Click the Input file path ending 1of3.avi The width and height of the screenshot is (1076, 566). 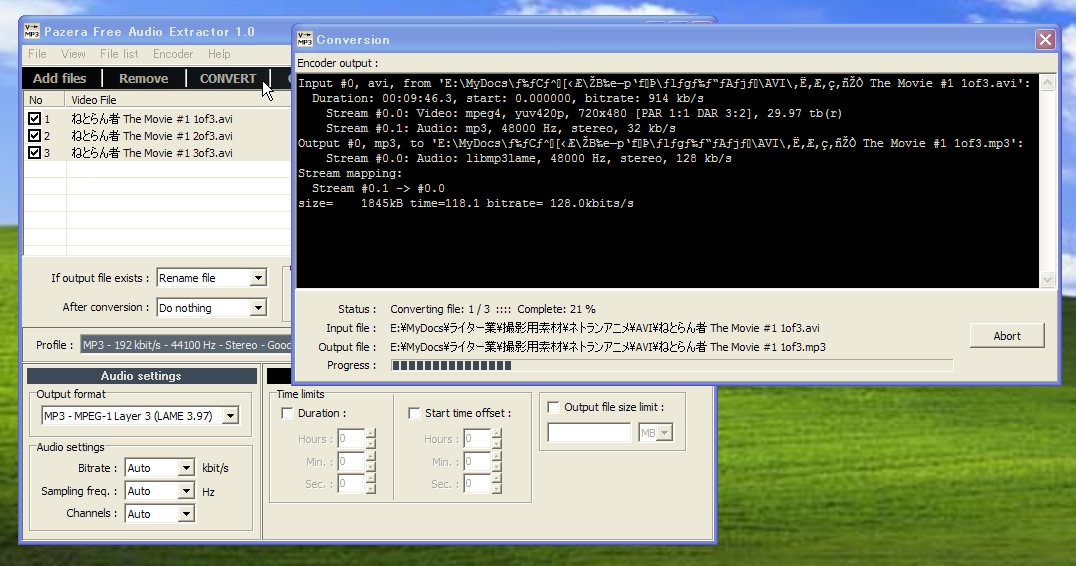pyautogui.click(x=605, y=328)
